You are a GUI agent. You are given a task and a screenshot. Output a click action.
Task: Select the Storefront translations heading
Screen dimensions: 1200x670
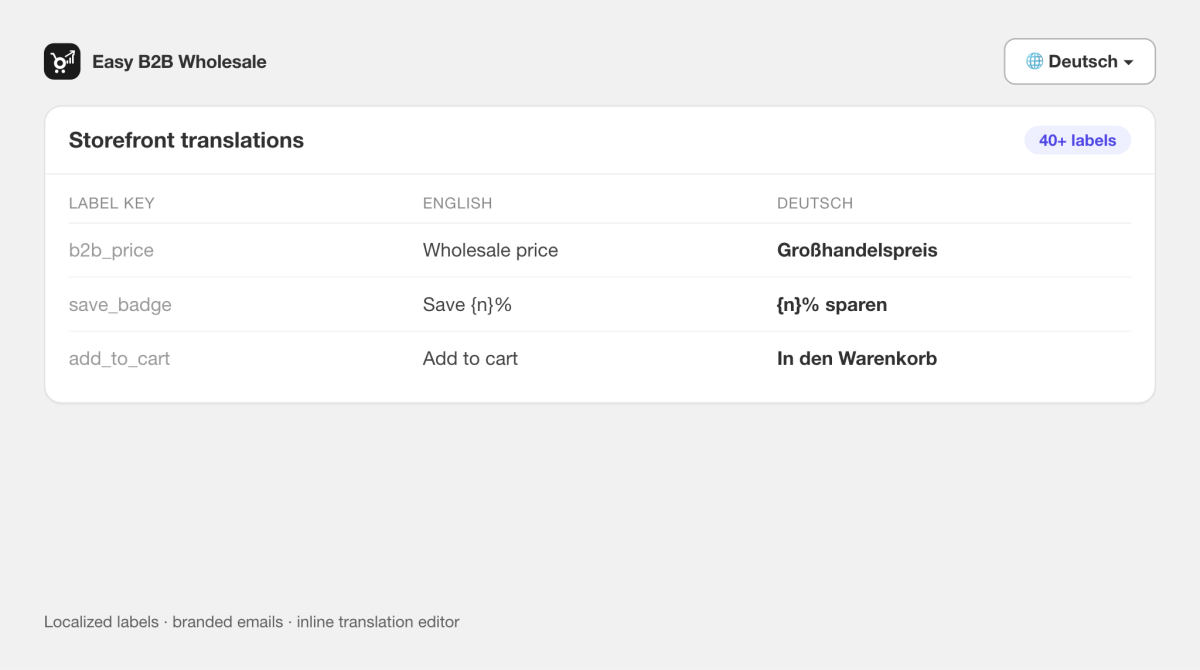[x=186, y=140]
